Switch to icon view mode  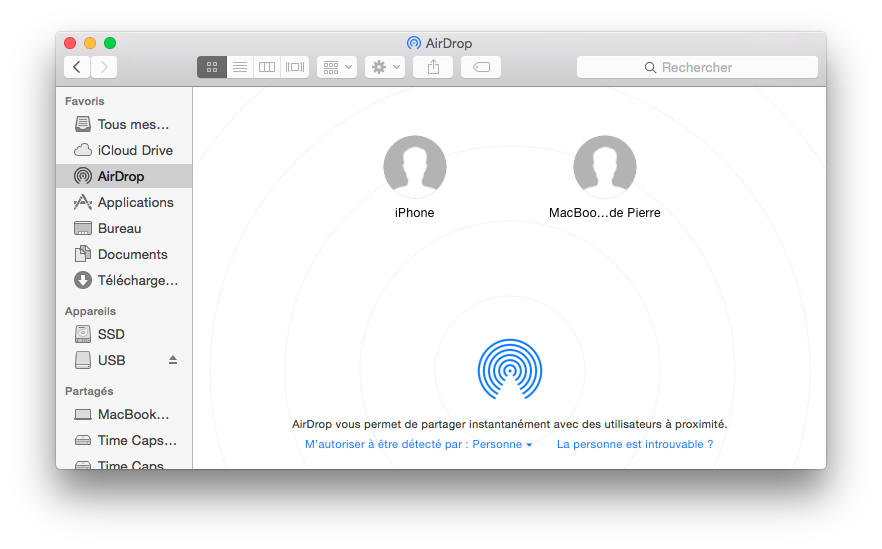pos(211,67)
